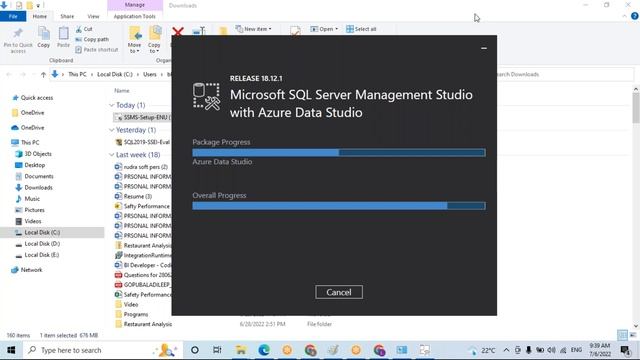Open the Windows Start menu
The height and width of the screenshot is (360, 640).
click(x=11, y=350)
